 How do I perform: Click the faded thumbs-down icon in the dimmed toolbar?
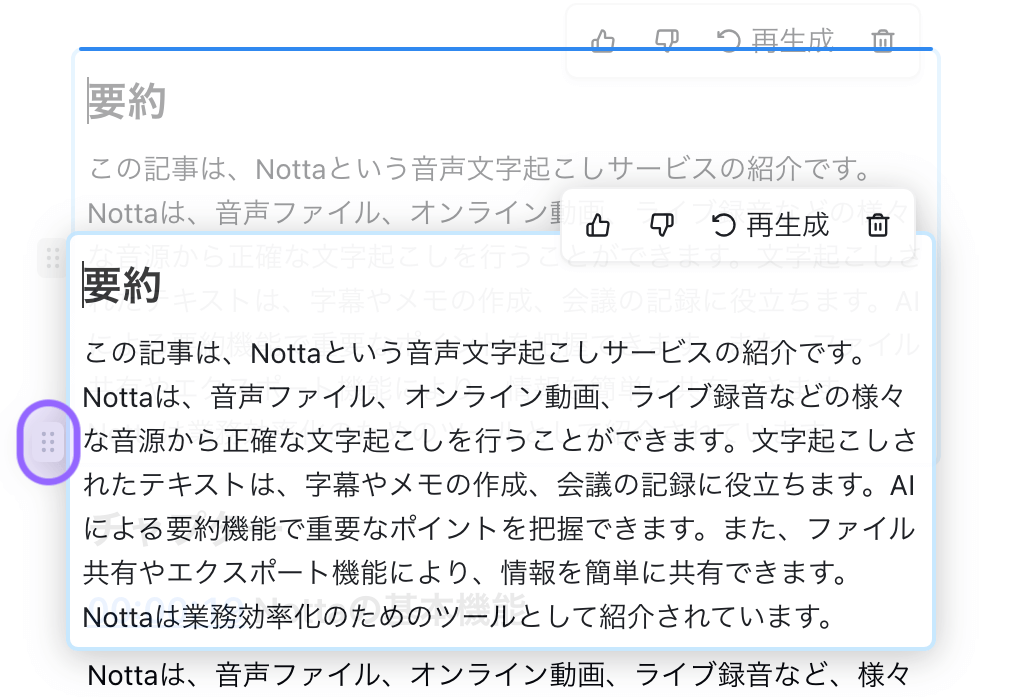[667, 41]
